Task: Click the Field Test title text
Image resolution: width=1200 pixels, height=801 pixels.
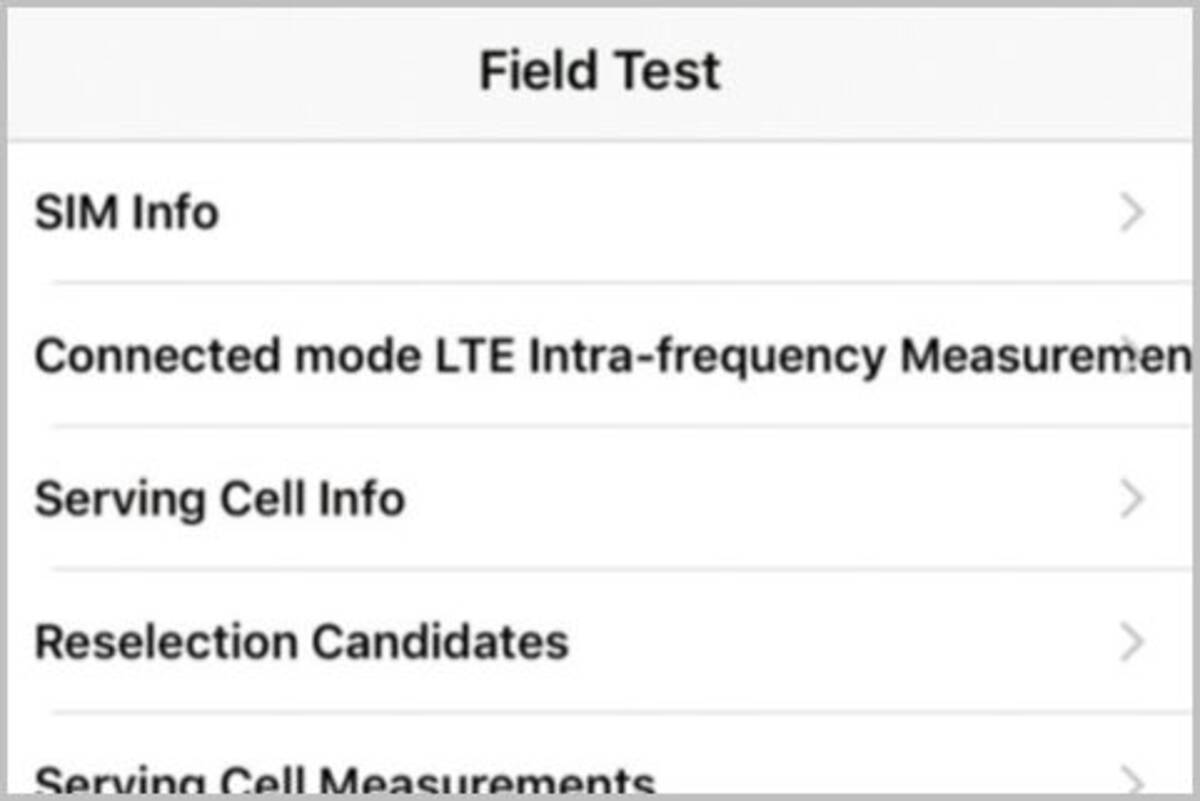Action: coord(600,72)
